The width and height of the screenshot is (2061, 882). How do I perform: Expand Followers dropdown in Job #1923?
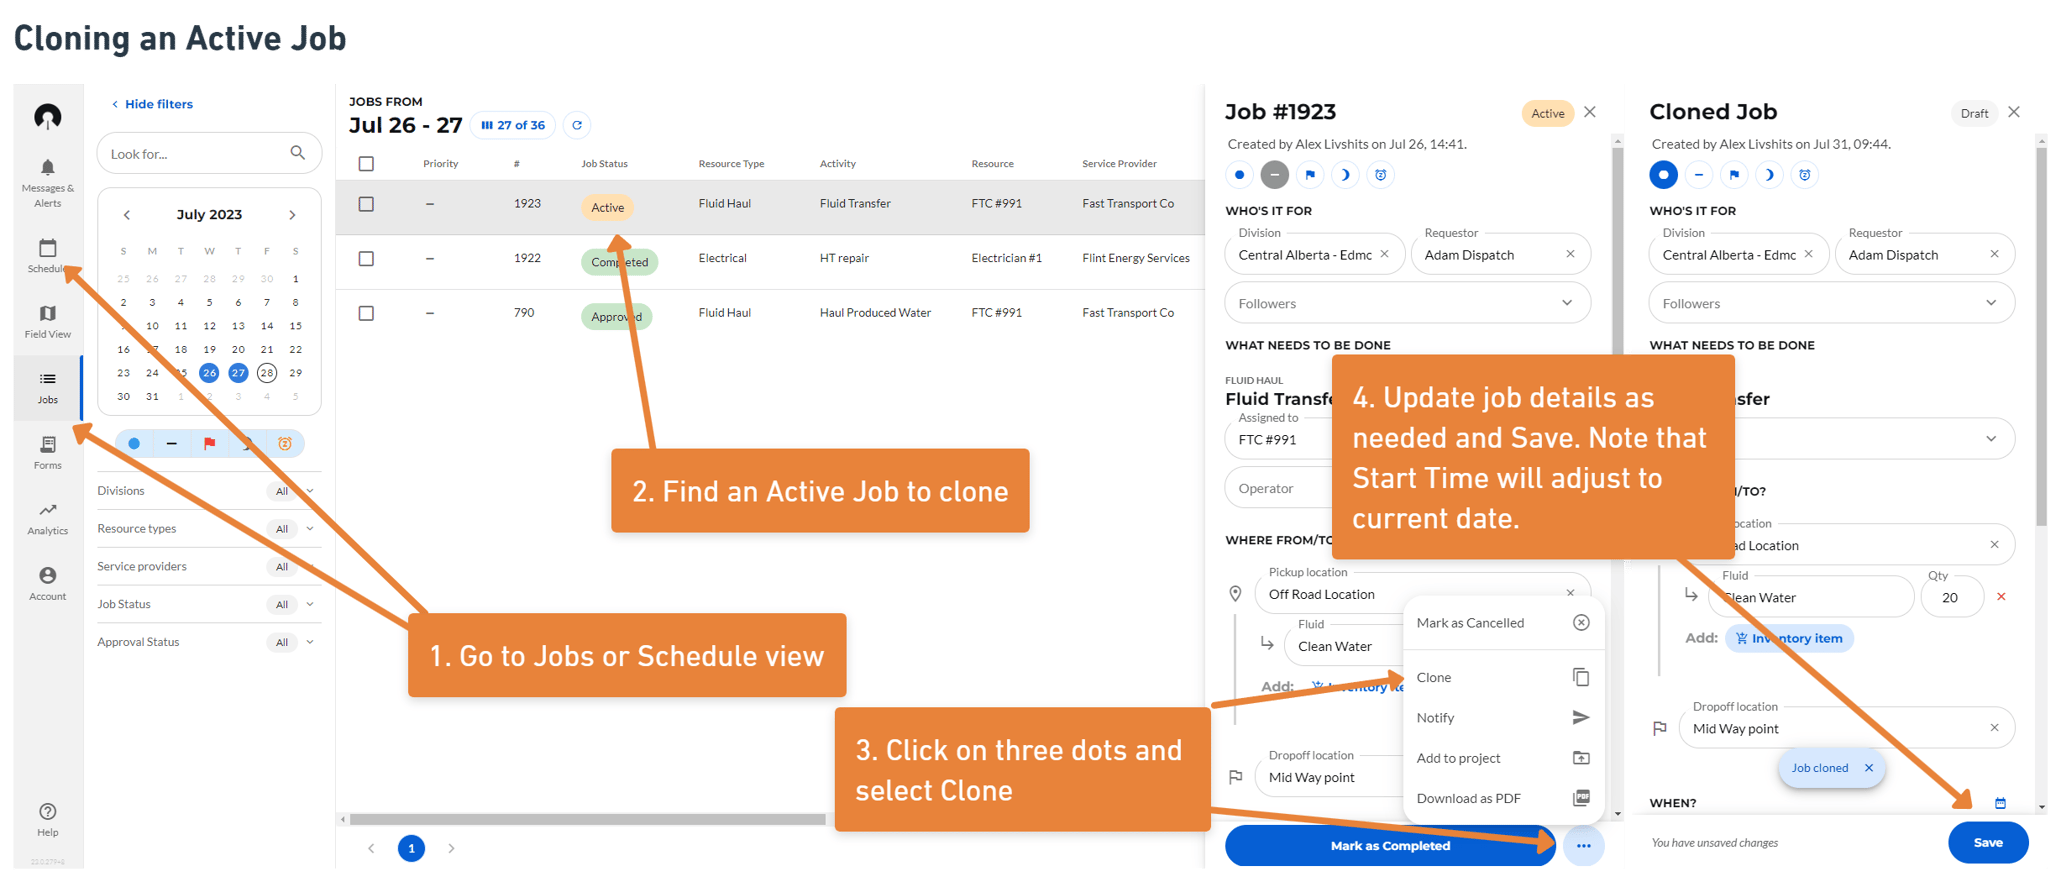click(1566, 303)
